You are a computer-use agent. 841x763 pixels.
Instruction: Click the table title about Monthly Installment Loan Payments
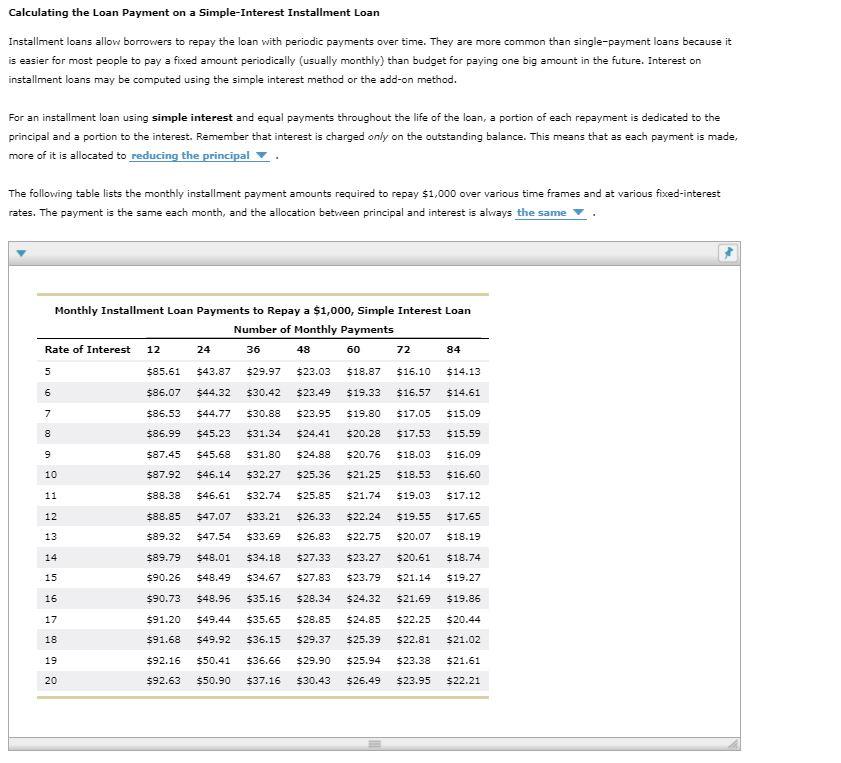(262, 310)
